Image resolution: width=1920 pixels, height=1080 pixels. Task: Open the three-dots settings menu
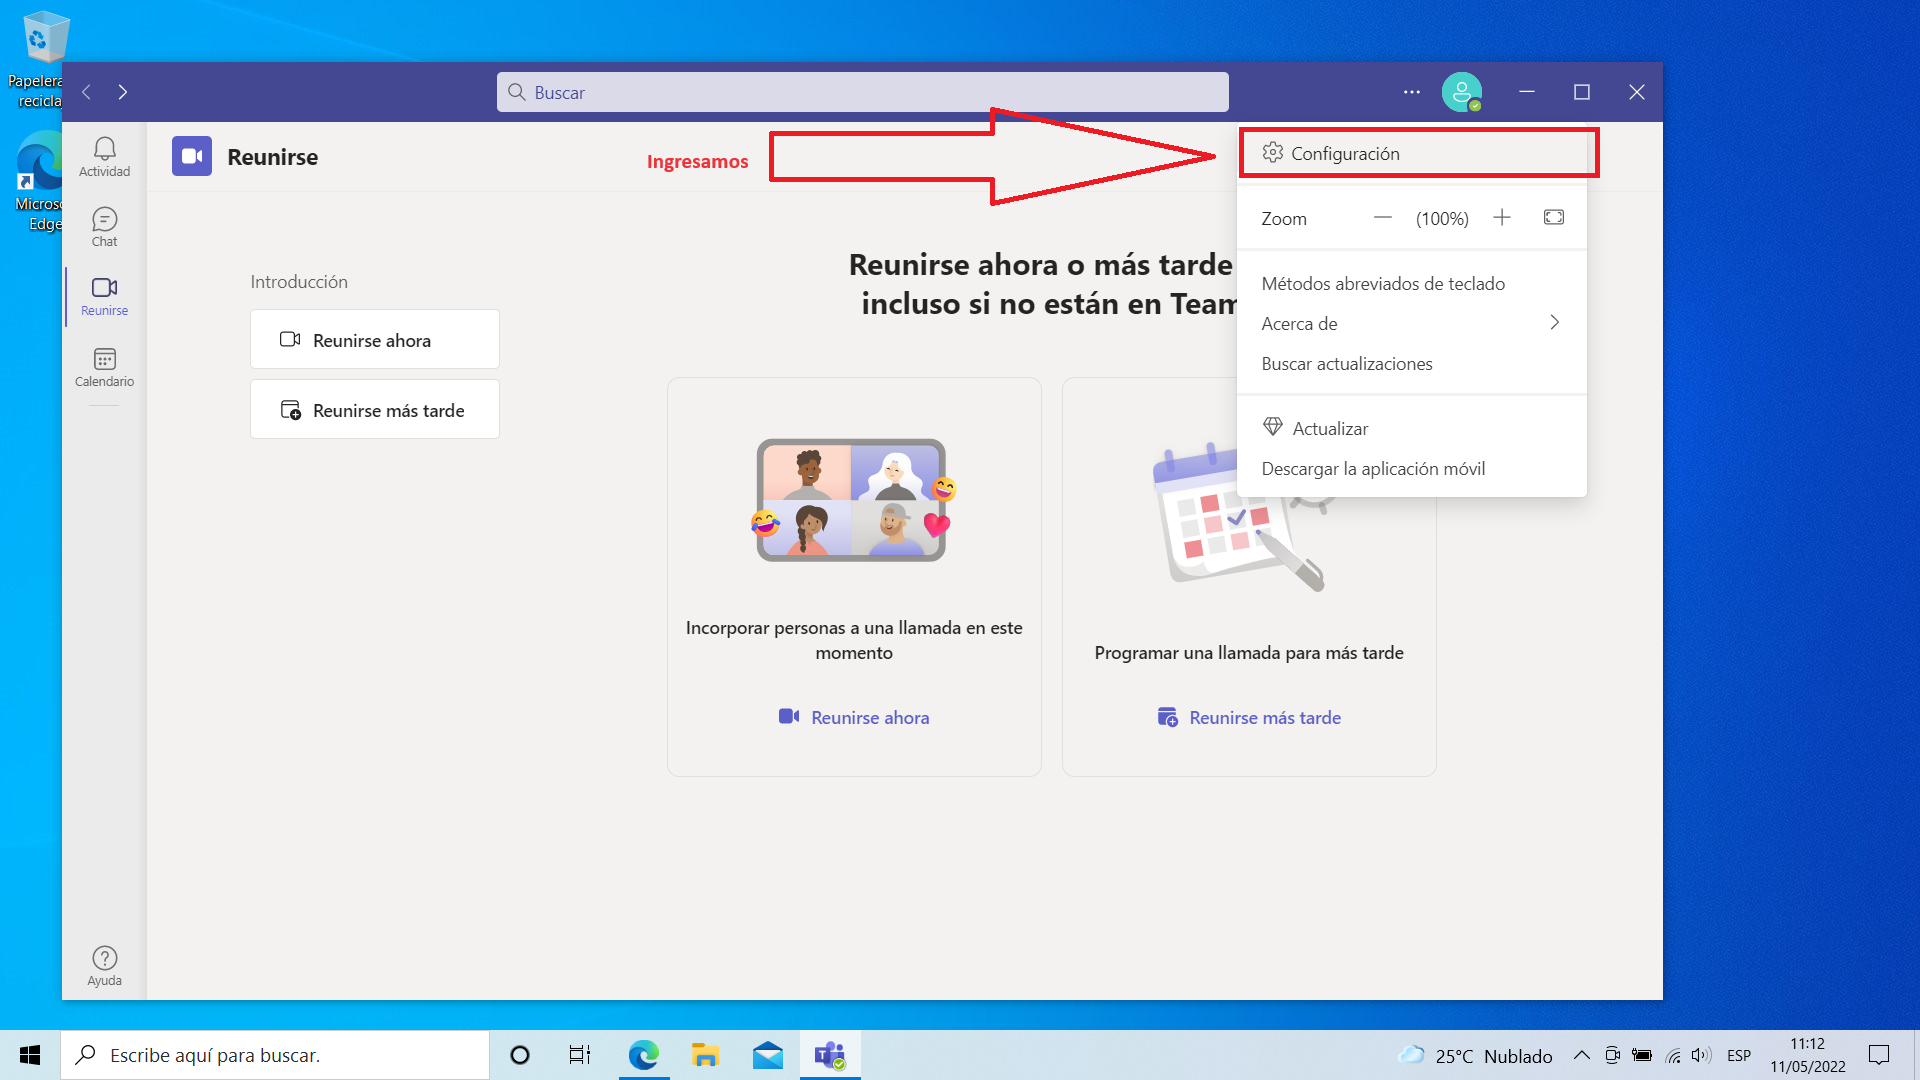pyautogui.click(x=1411, y=92)
